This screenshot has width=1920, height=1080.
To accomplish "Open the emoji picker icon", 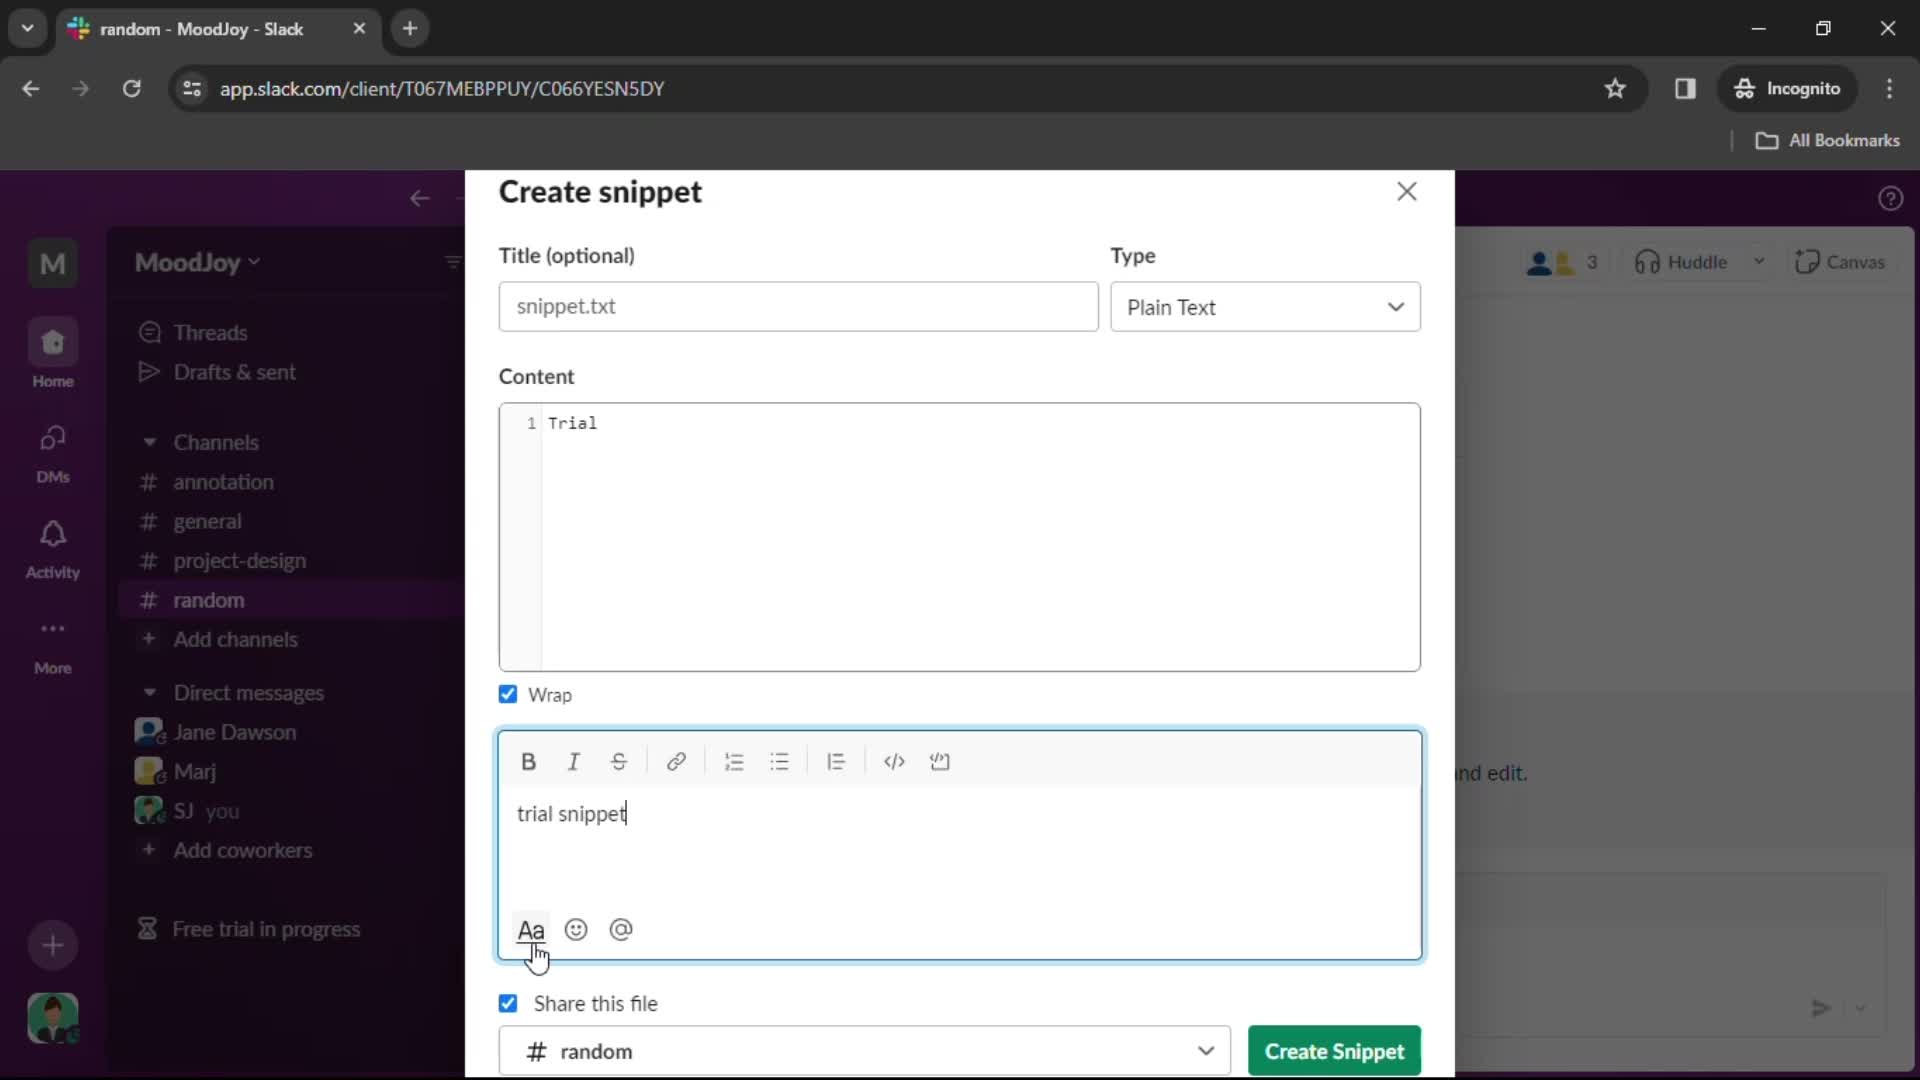I will (576, 930).
